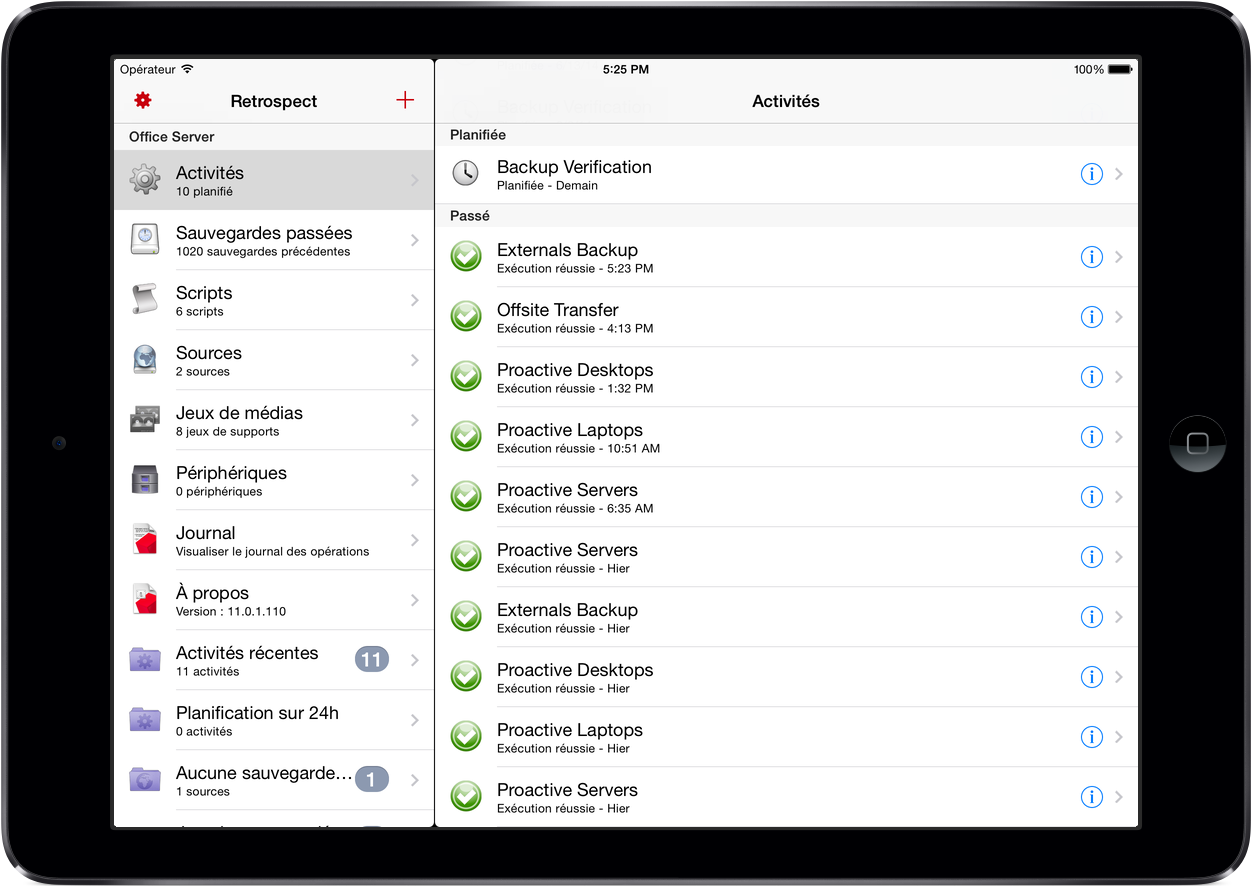Viewport: 1252px width, 886px height.
Task: Tap the 11 badge on Activités récentes
Action: pos(372,660)
